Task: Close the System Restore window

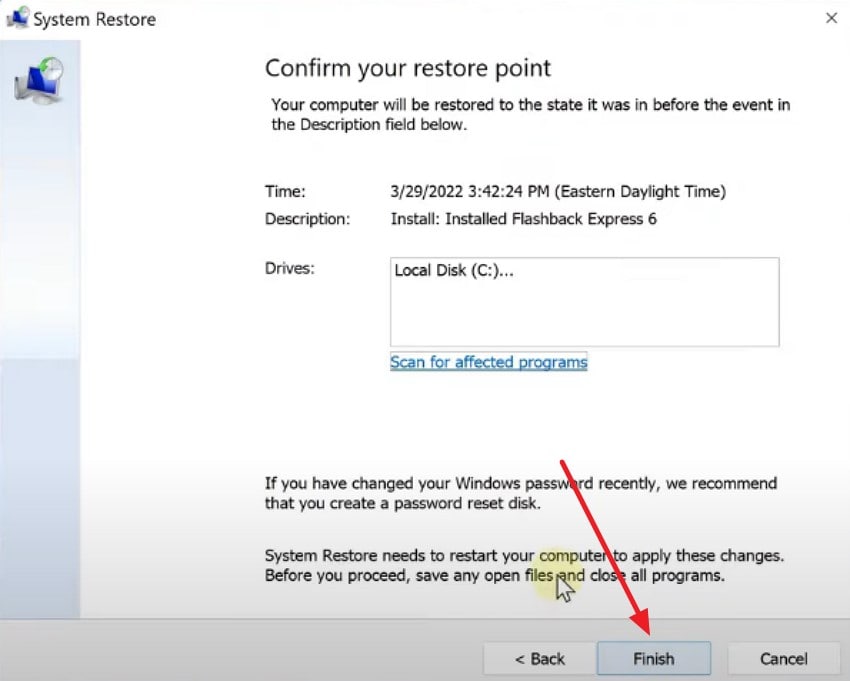Action: (x=831, y=18)
